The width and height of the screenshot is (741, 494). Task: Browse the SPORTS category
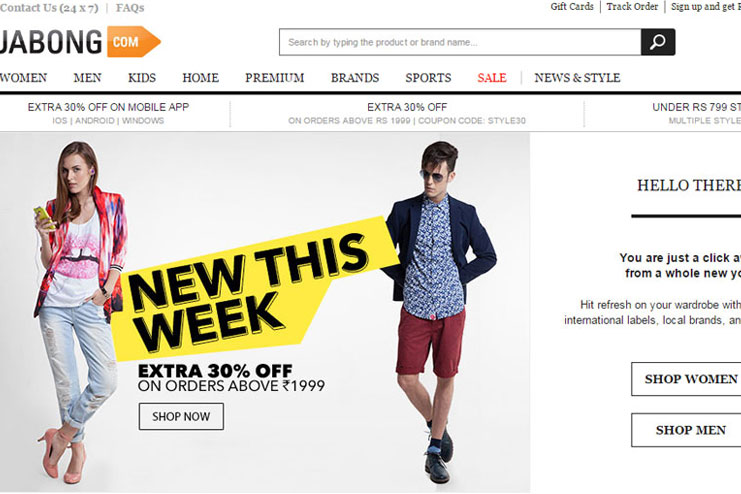tap(428, 78)
